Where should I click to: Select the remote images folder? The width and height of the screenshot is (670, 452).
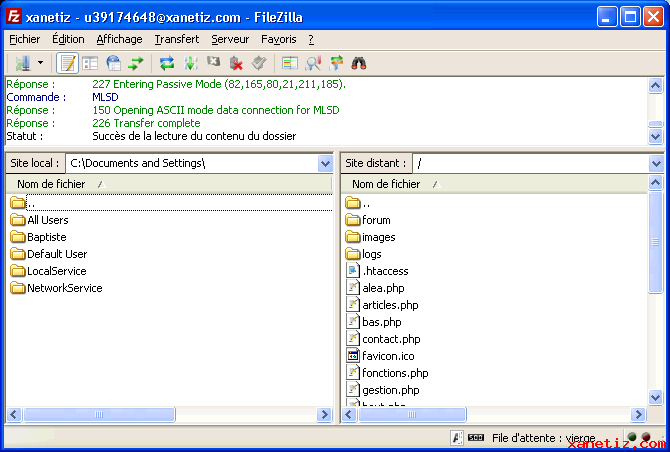pos(370,237)
